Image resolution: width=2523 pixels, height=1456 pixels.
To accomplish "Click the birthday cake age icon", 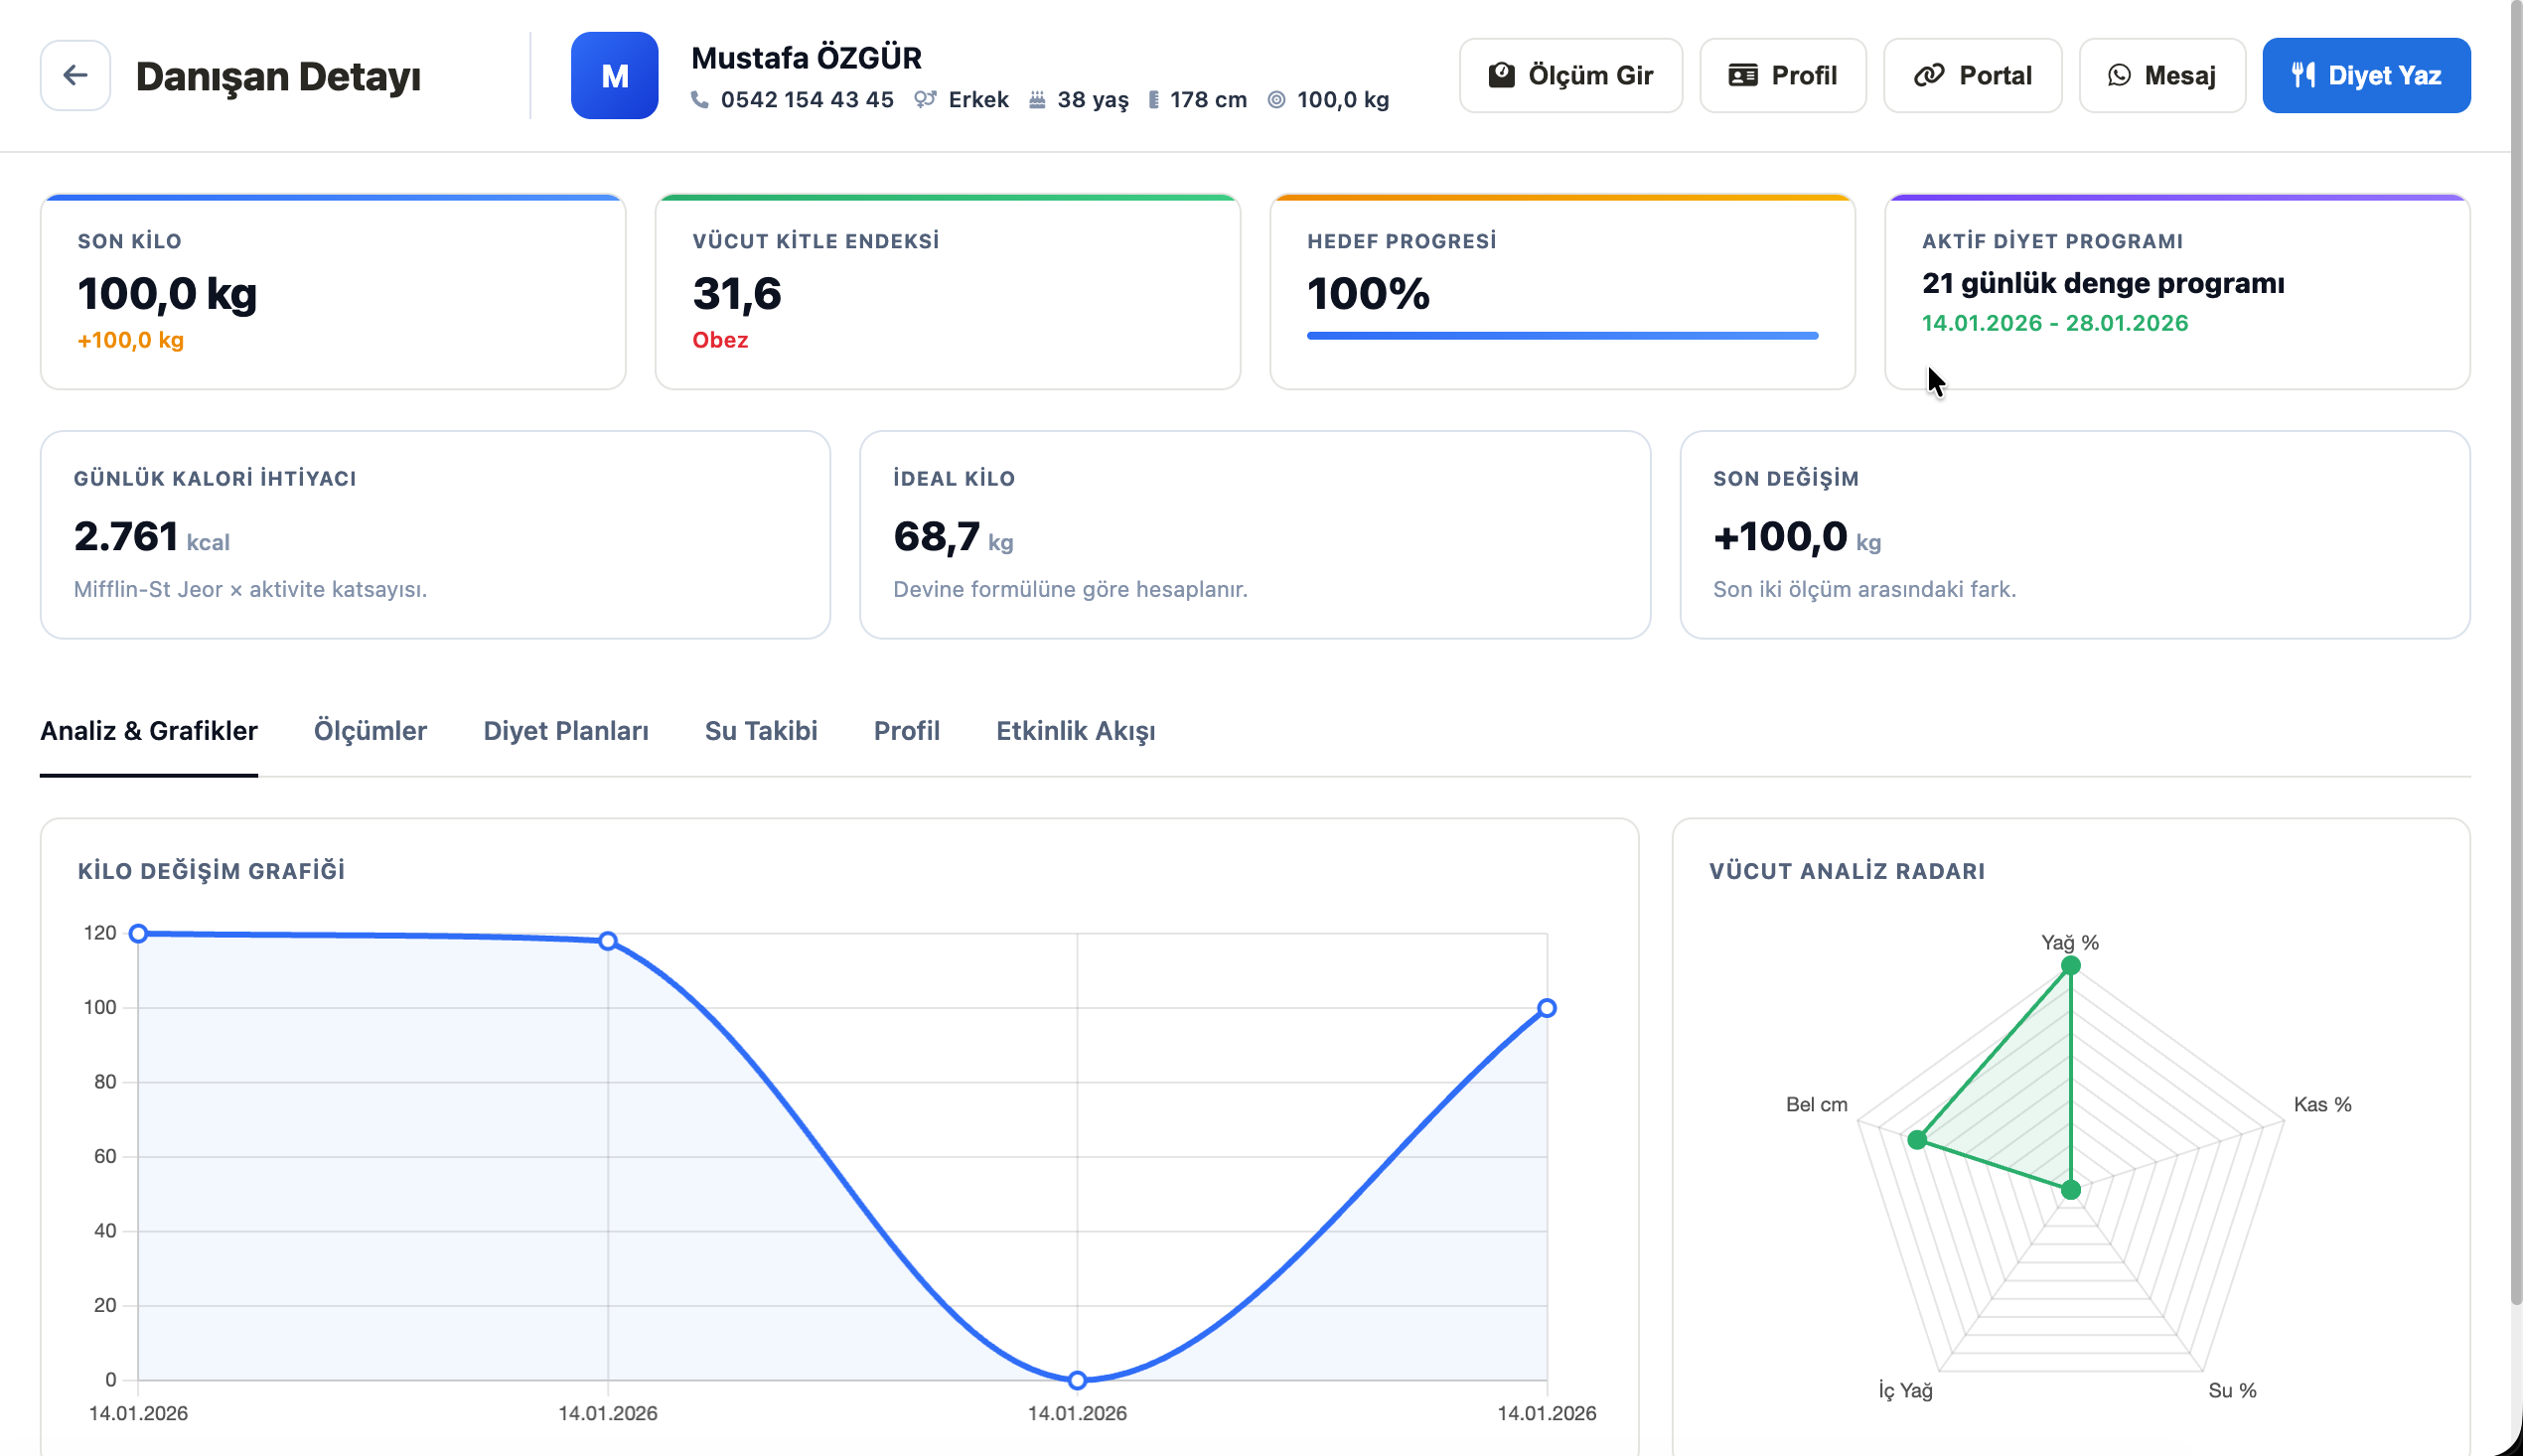I will (1037, 100).
